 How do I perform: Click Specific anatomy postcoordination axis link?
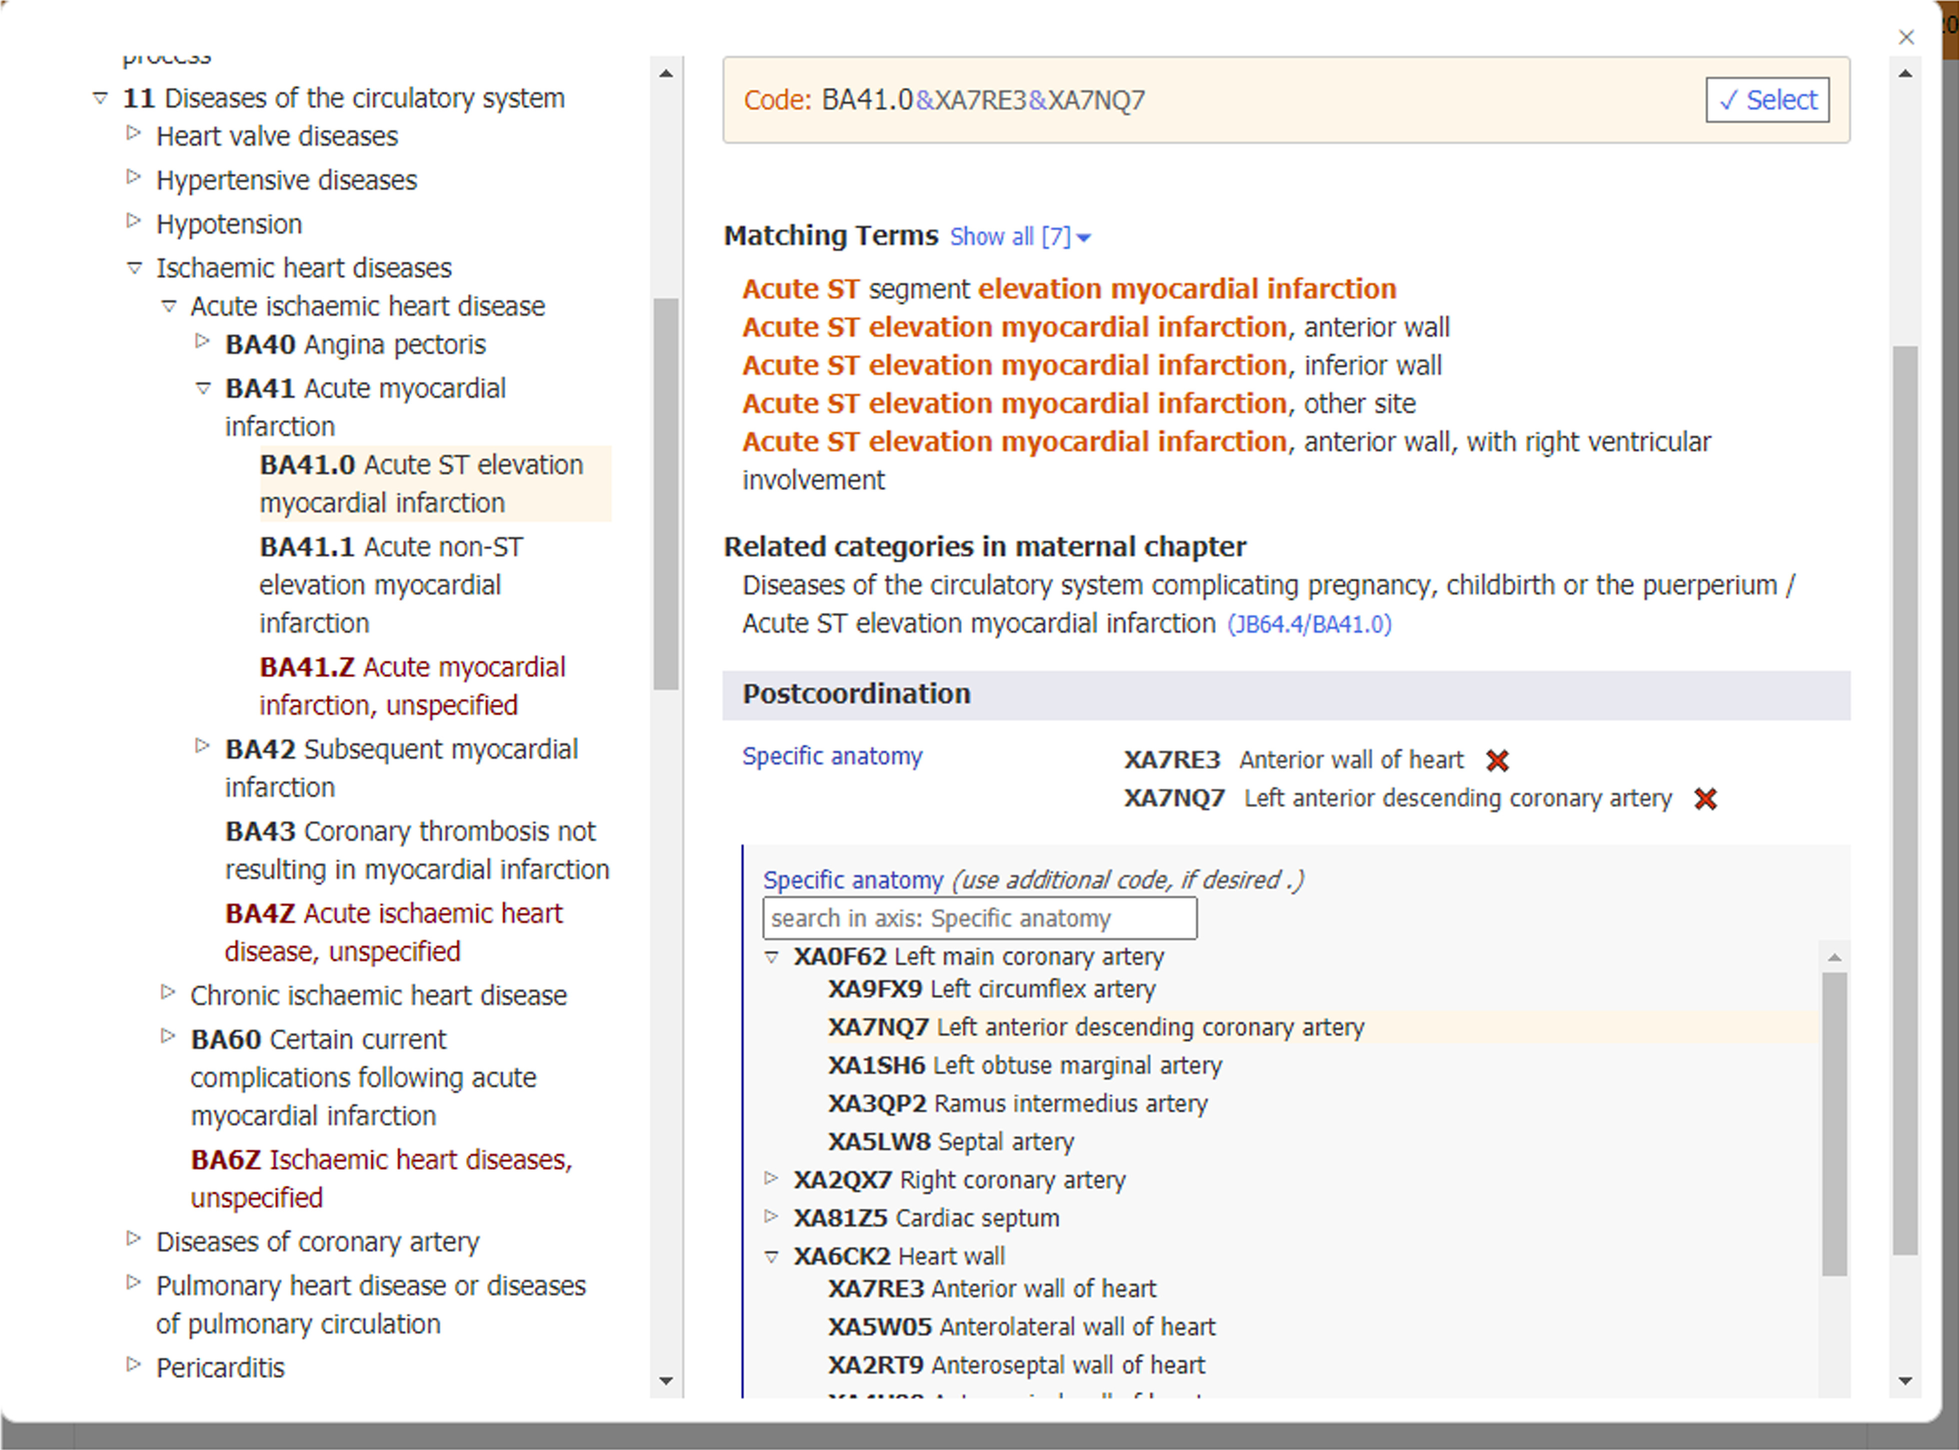tap(831, 757)
